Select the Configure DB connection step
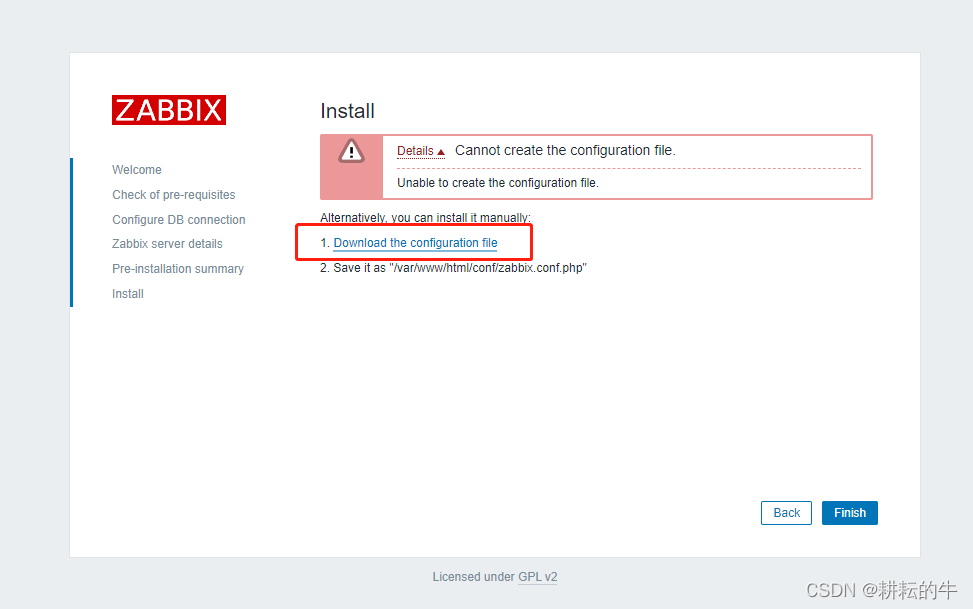Image resolution: width=973 pixels, height=609 pixels. tap(179, 219)
